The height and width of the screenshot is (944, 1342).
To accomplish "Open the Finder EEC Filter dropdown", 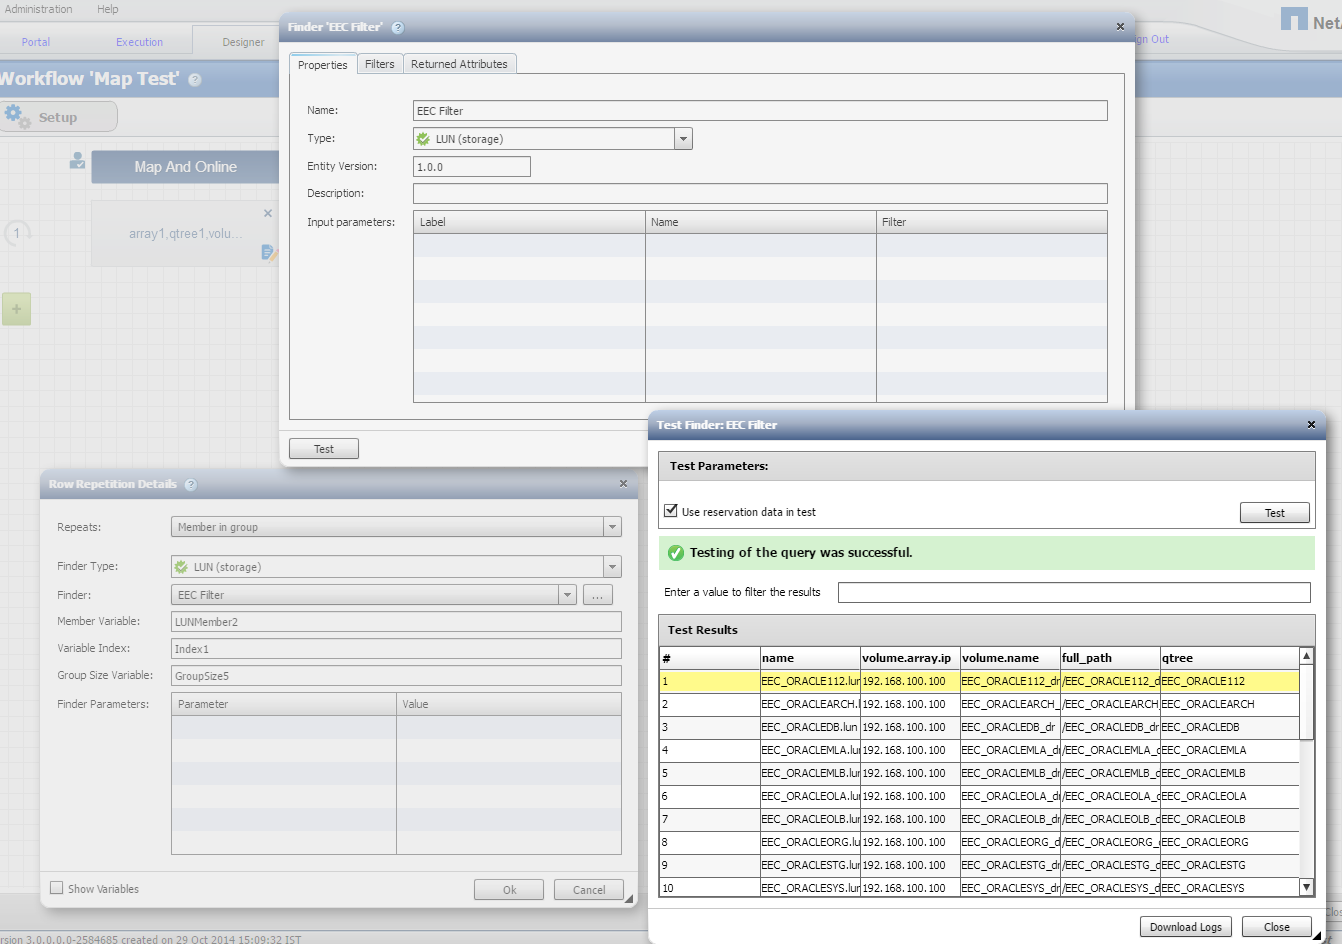I will (567, 595).
